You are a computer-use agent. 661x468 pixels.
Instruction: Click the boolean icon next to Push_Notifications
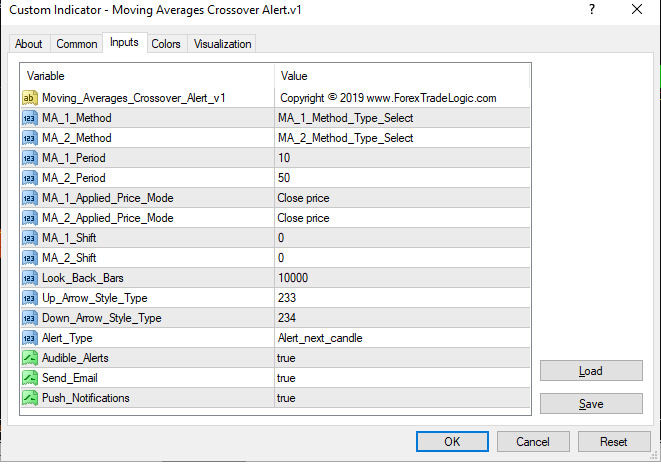pos(30,398)
